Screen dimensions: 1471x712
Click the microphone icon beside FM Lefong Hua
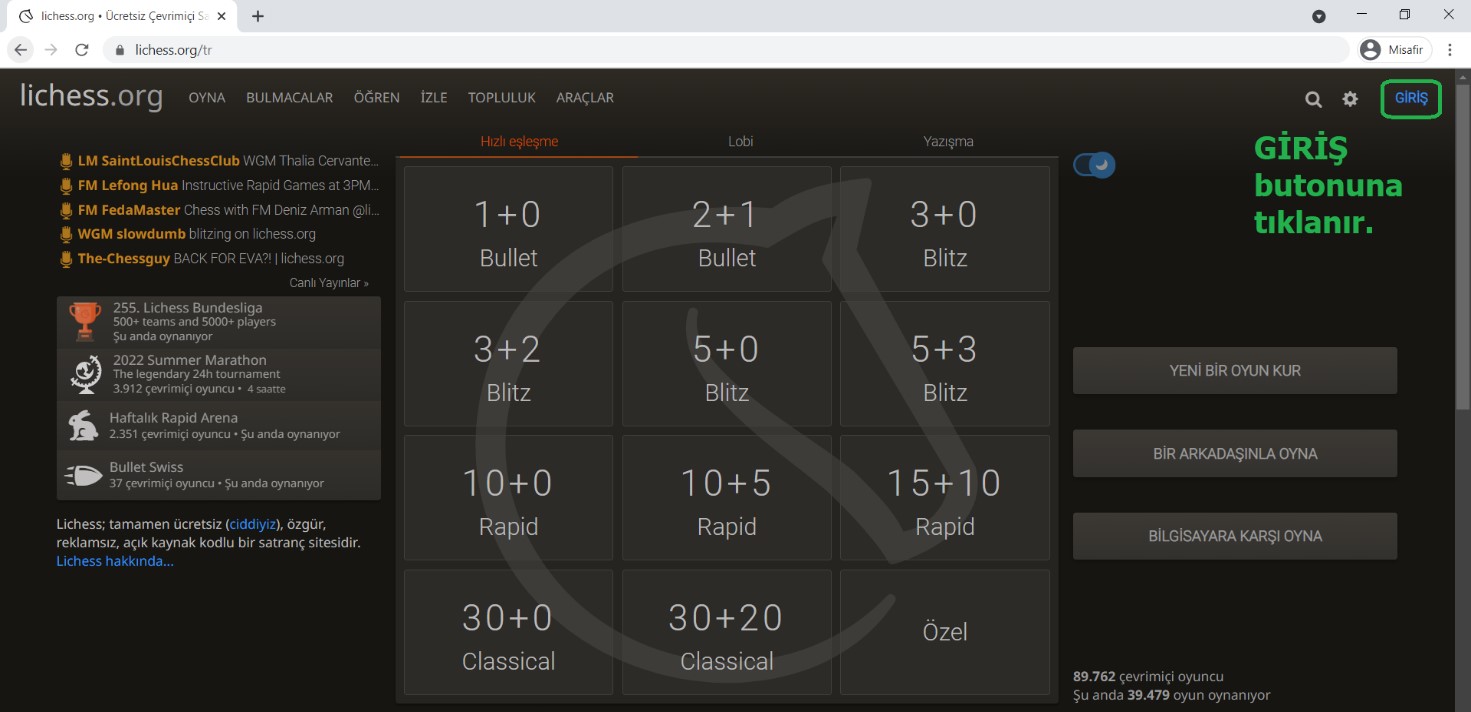(x=66, y=185)
